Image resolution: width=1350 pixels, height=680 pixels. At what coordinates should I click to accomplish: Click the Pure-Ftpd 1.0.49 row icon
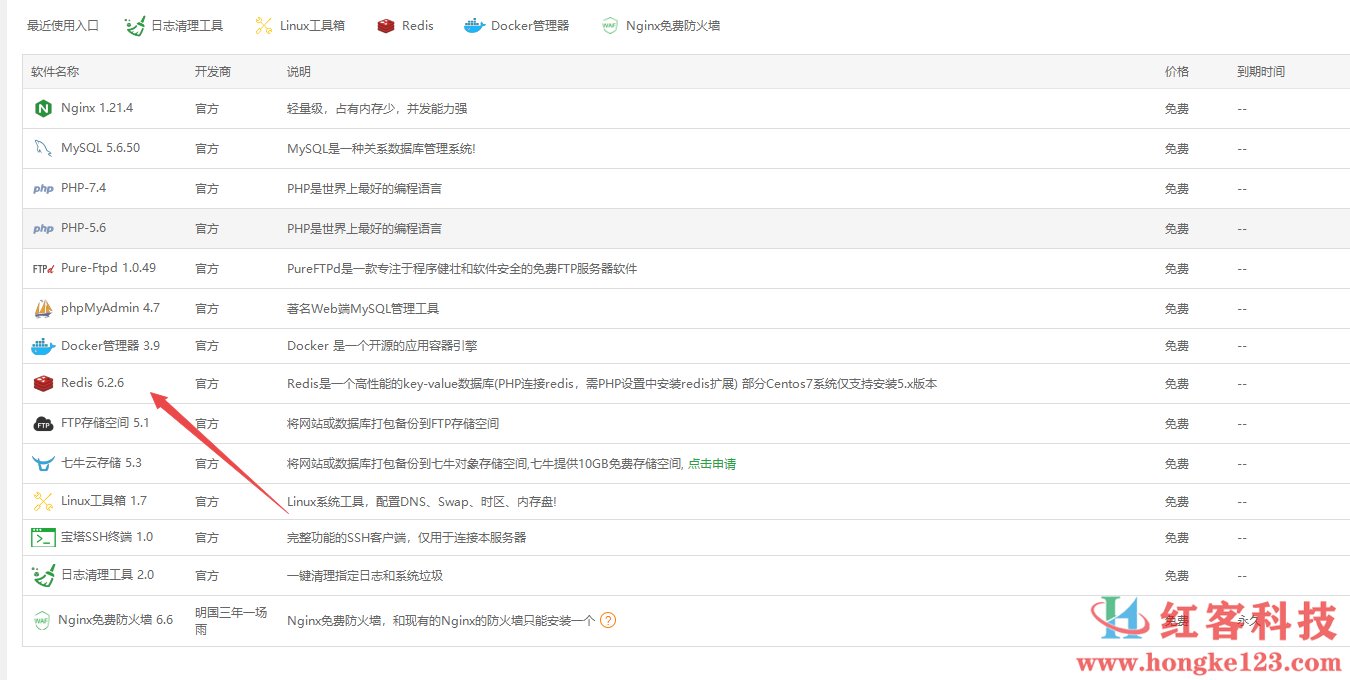(x=43, y=268)
